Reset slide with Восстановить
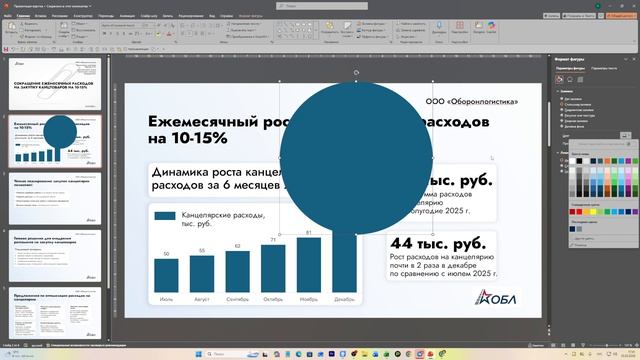 pyautogui.click(x=84, y=30)
